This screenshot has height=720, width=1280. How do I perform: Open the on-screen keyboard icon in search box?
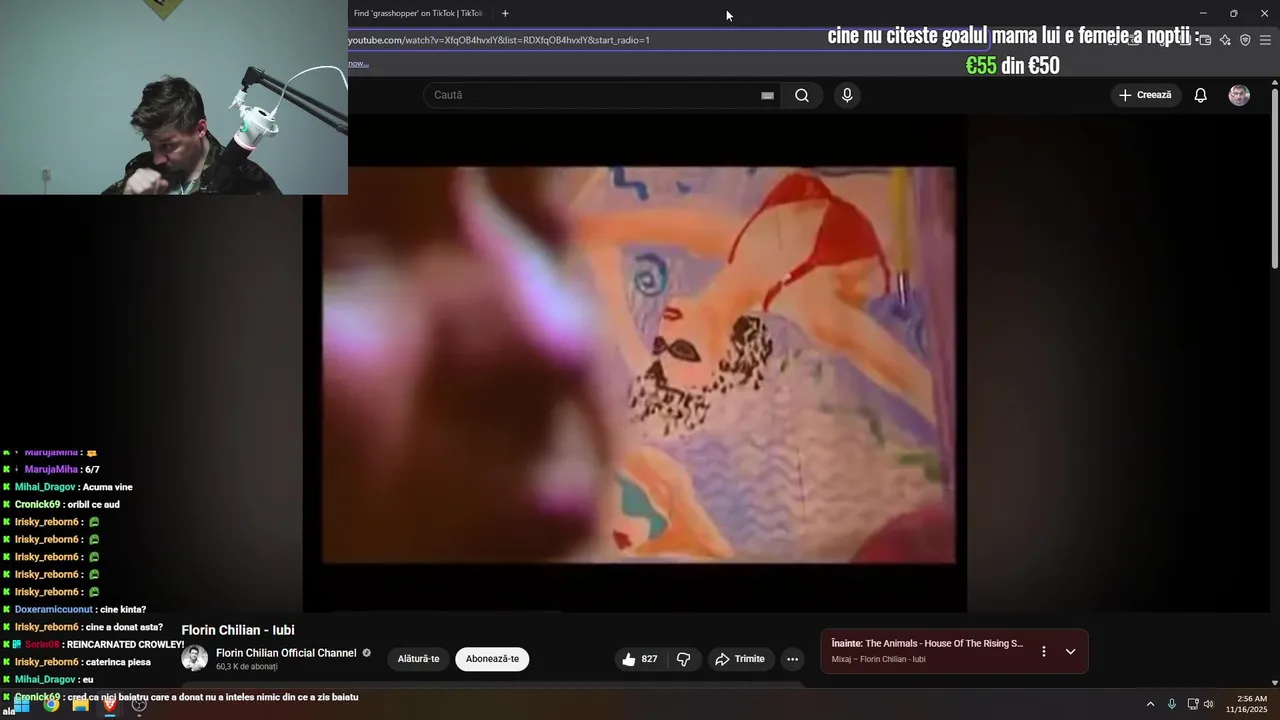tap(767, 95)
